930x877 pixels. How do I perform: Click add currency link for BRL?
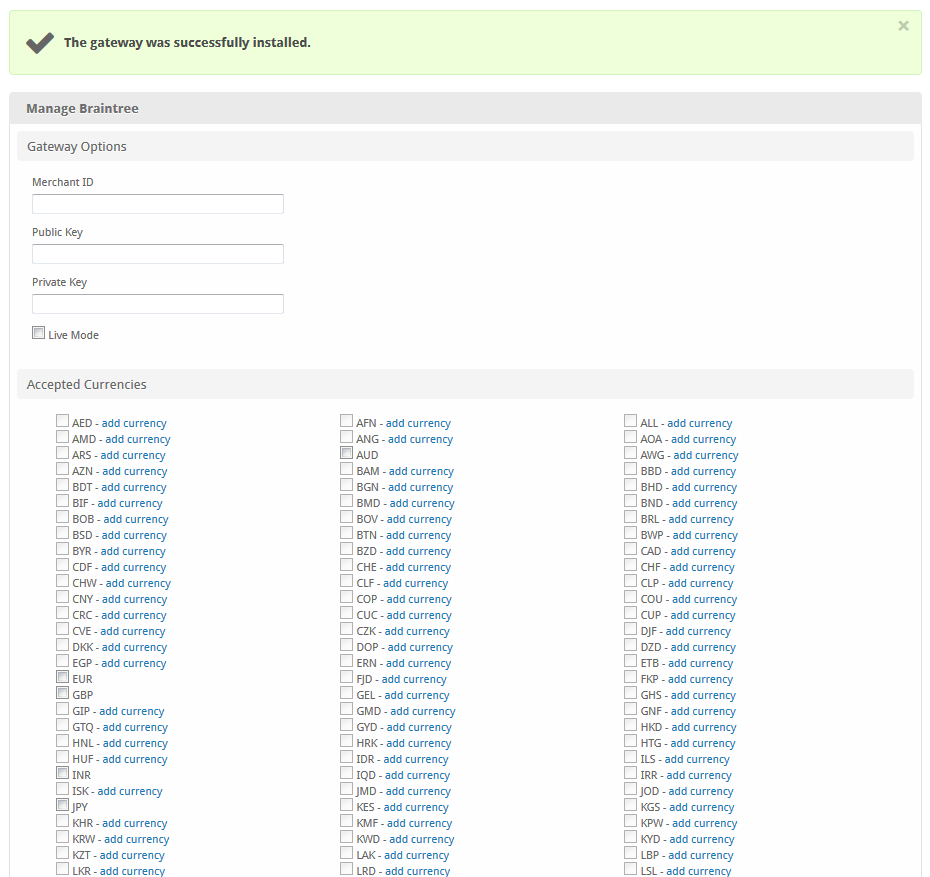tap(701, 519)
